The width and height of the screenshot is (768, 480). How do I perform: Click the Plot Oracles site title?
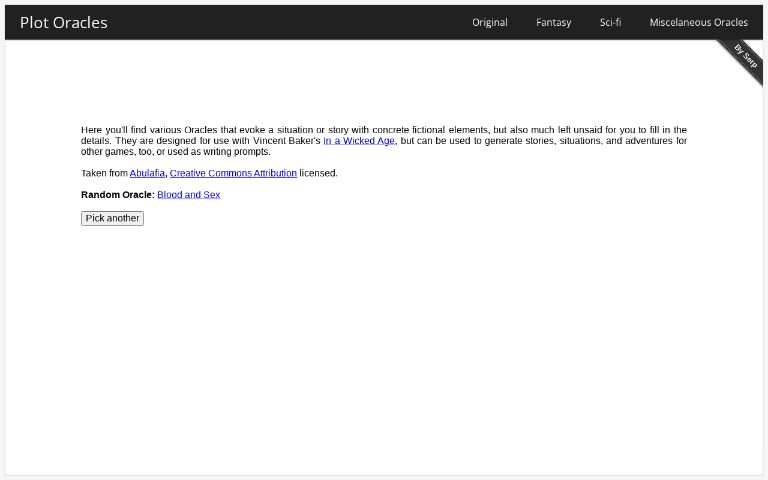click(63, 22)
